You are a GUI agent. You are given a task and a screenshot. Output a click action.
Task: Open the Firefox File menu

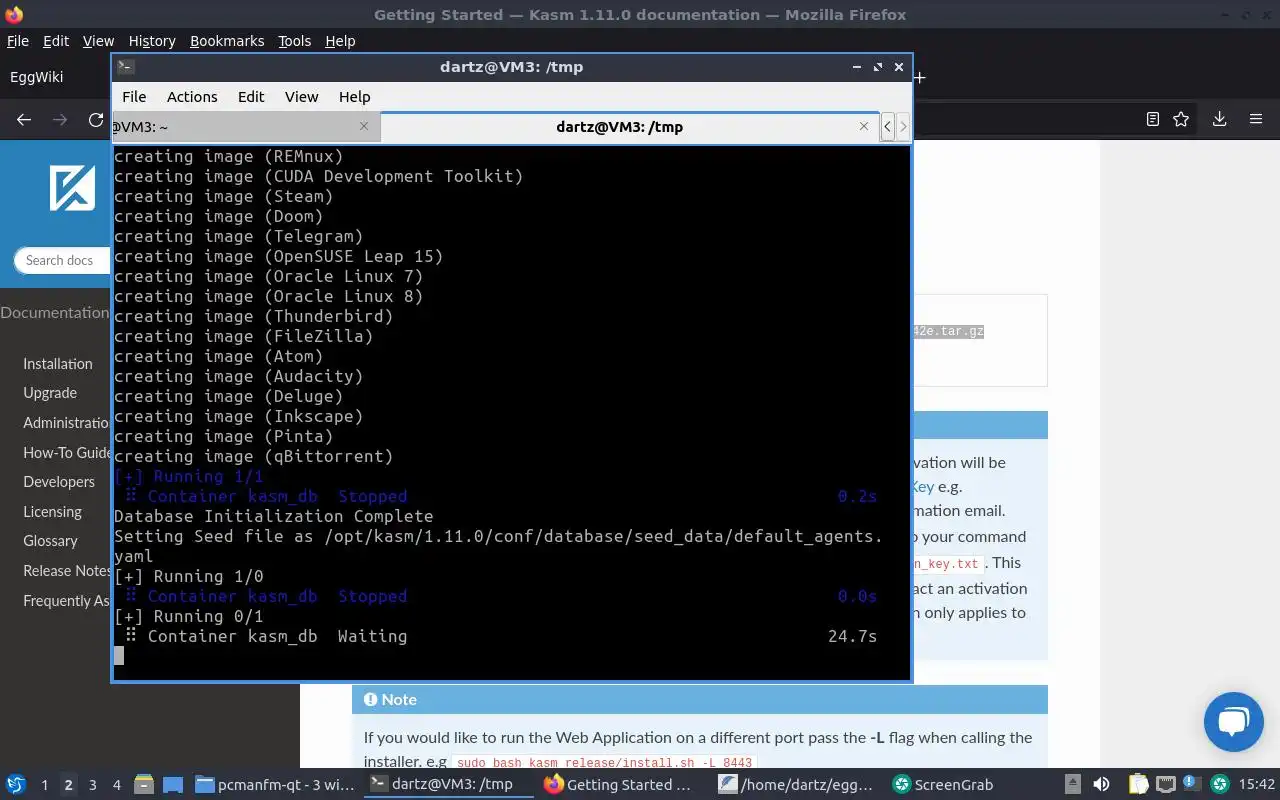point(17,41)
